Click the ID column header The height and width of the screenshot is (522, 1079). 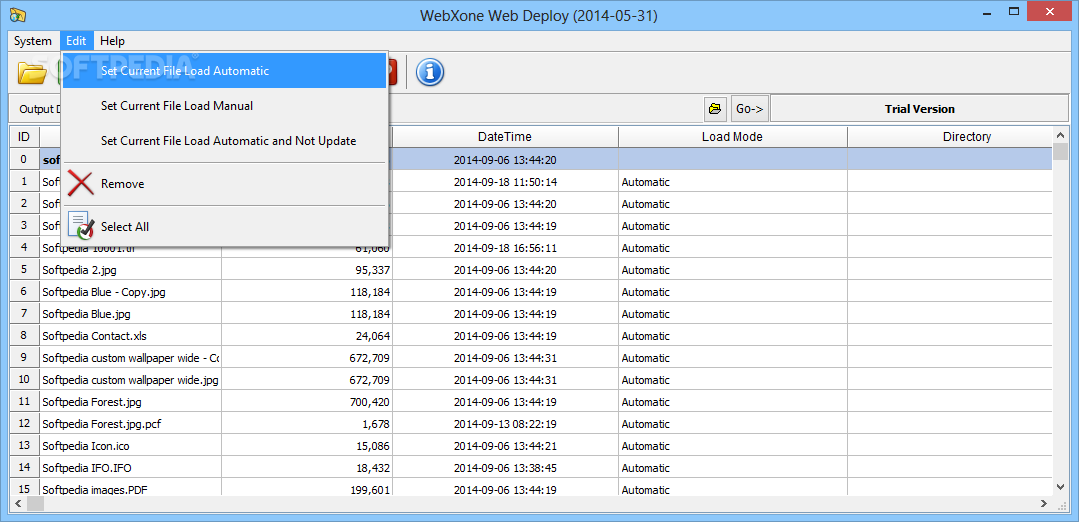[24, 137]
